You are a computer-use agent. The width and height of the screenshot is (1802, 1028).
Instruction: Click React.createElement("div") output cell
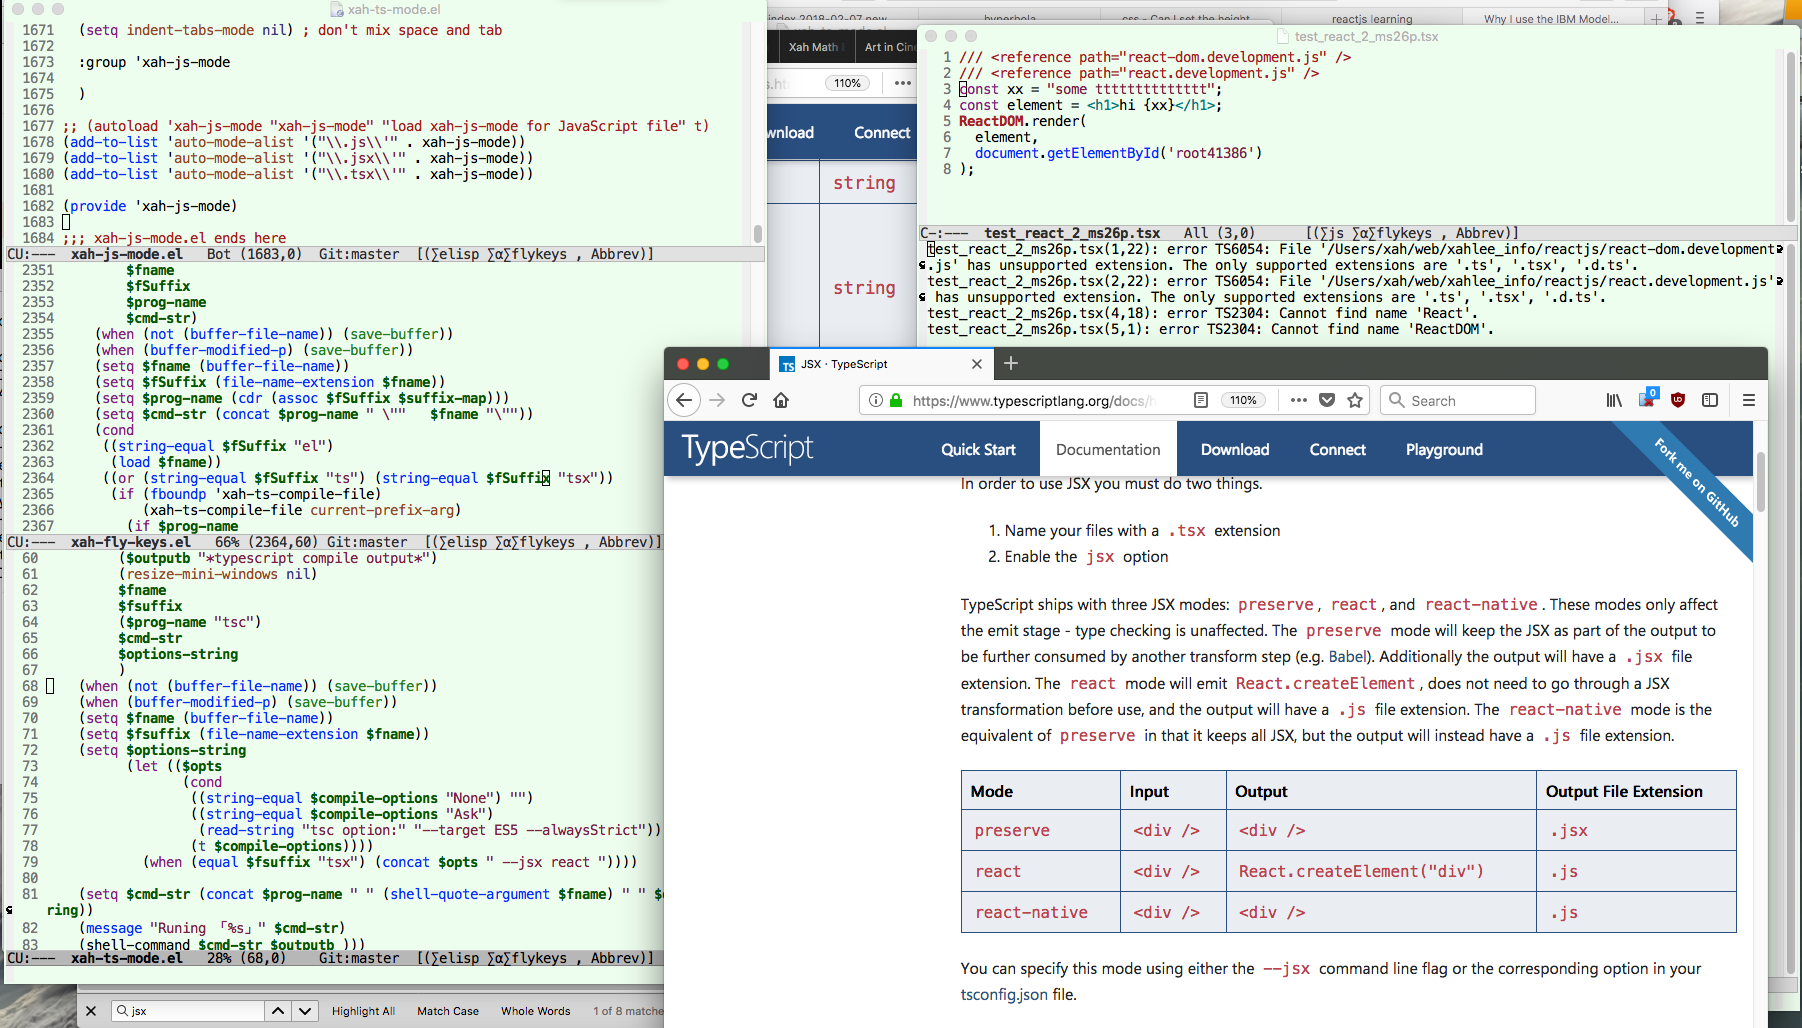point(1381,872)
